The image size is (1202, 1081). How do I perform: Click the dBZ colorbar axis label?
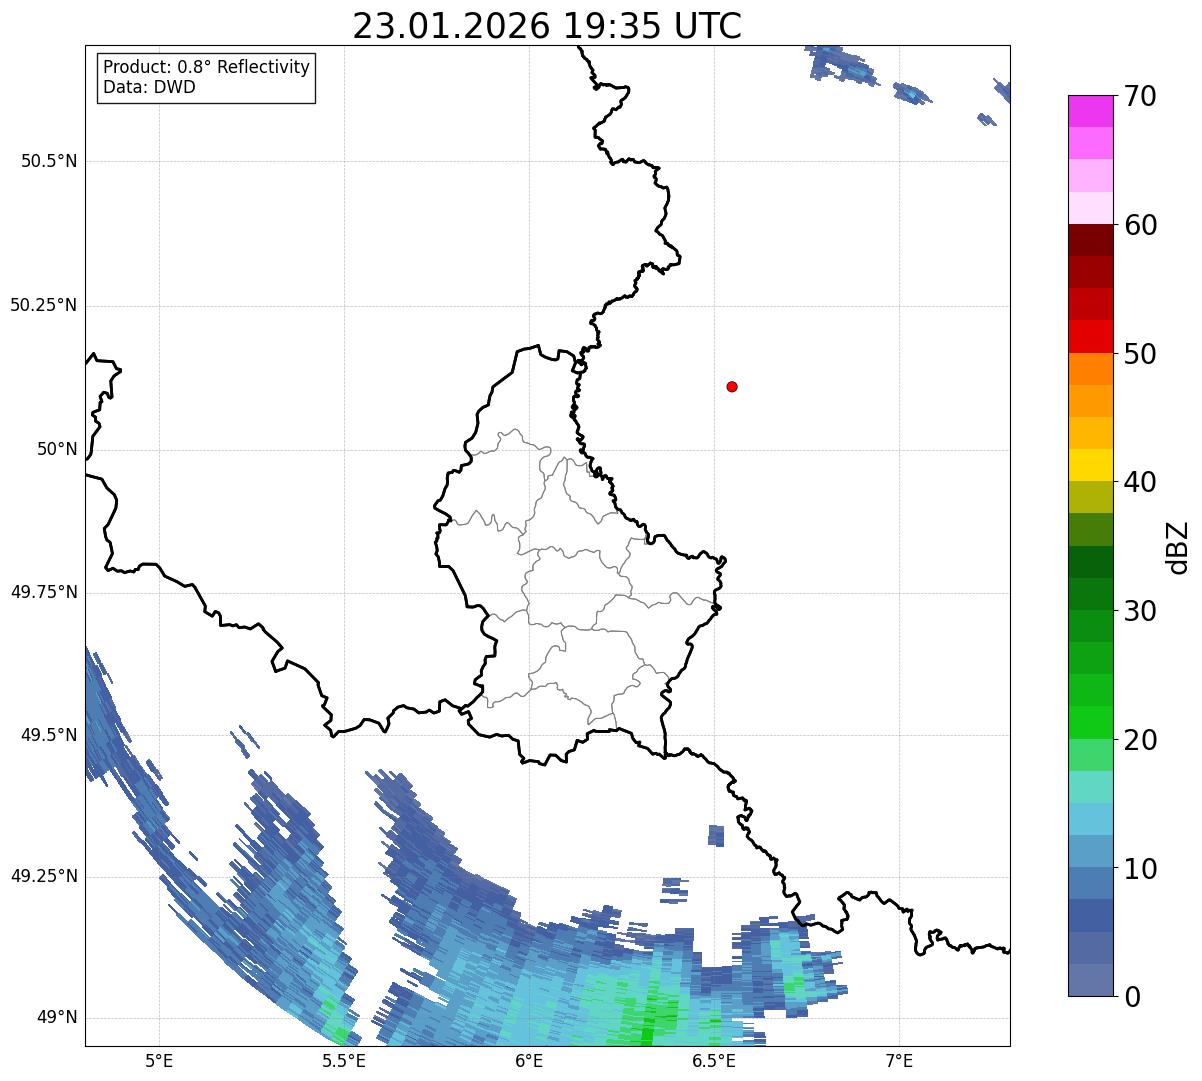[1178, 547]
